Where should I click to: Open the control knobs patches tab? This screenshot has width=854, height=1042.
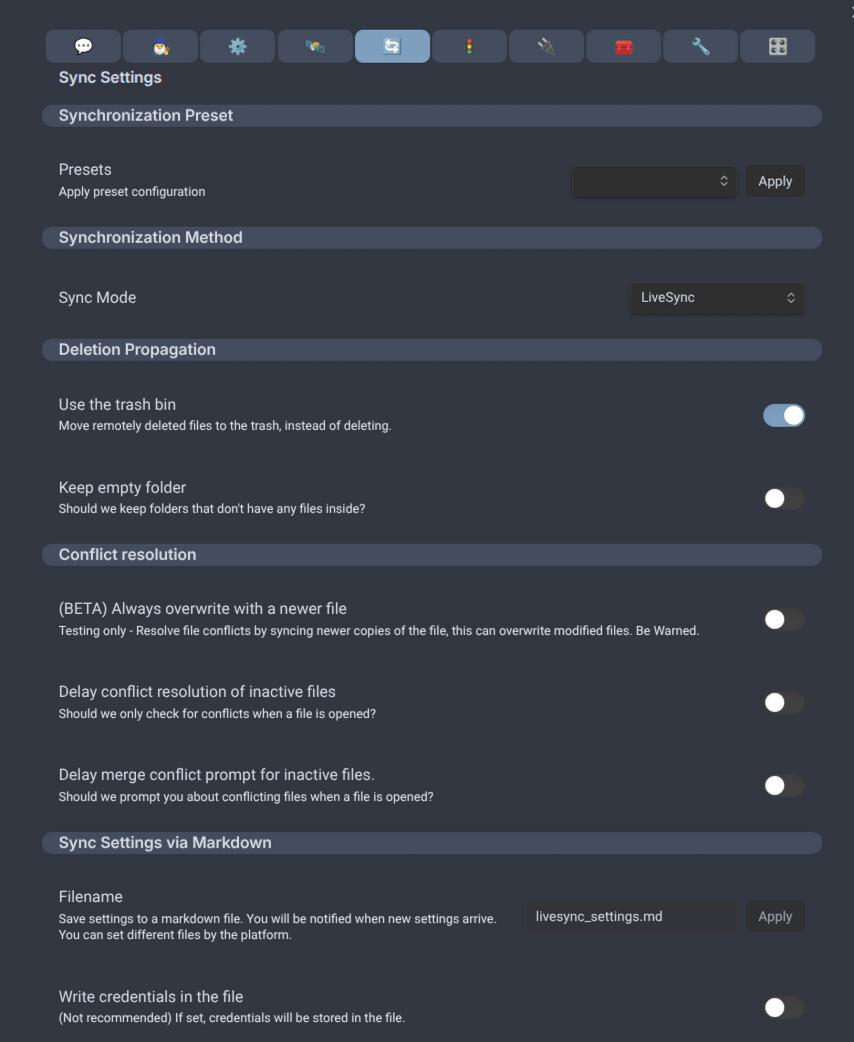coord(778,46)
